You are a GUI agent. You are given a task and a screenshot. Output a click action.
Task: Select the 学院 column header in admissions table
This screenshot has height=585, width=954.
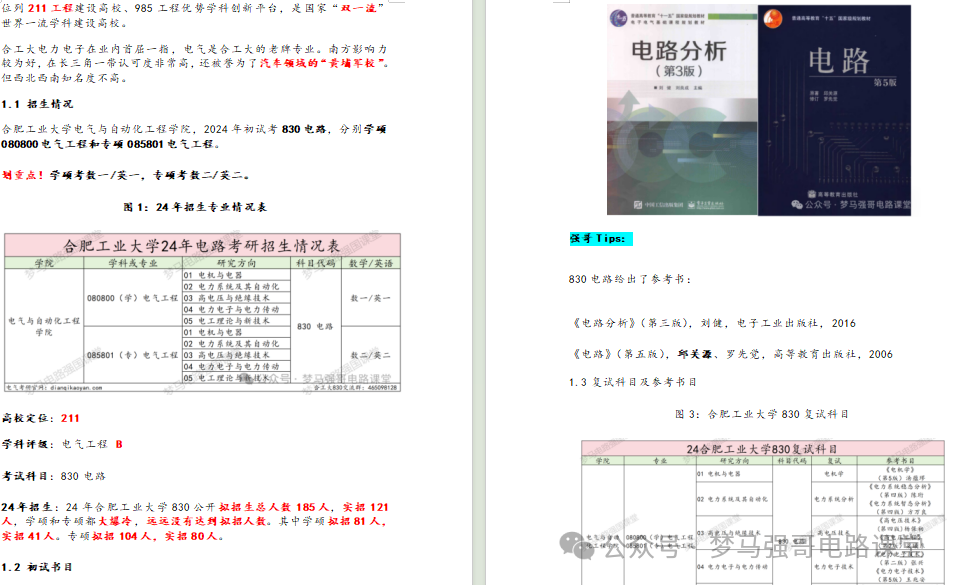coord(42,262)
